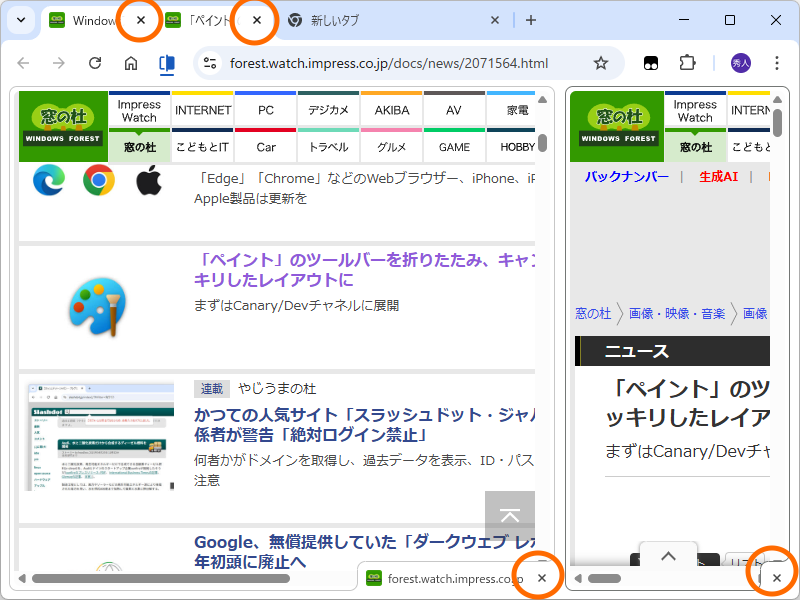Click the scroll-to-top arrow button
800x600 pixels.
pyautogui.click(x=510, y=514)
